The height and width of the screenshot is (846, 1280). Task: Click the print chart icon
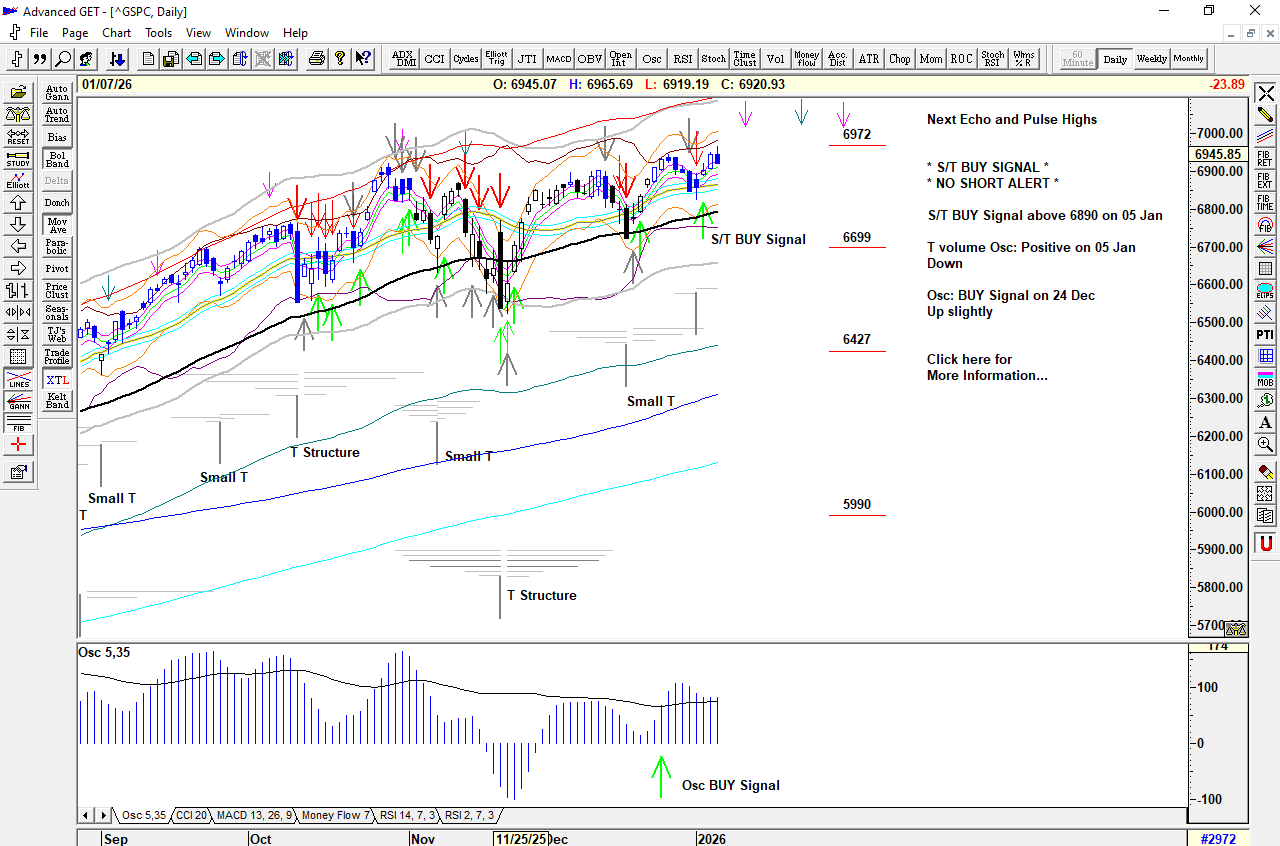click(x=317, y=59)
